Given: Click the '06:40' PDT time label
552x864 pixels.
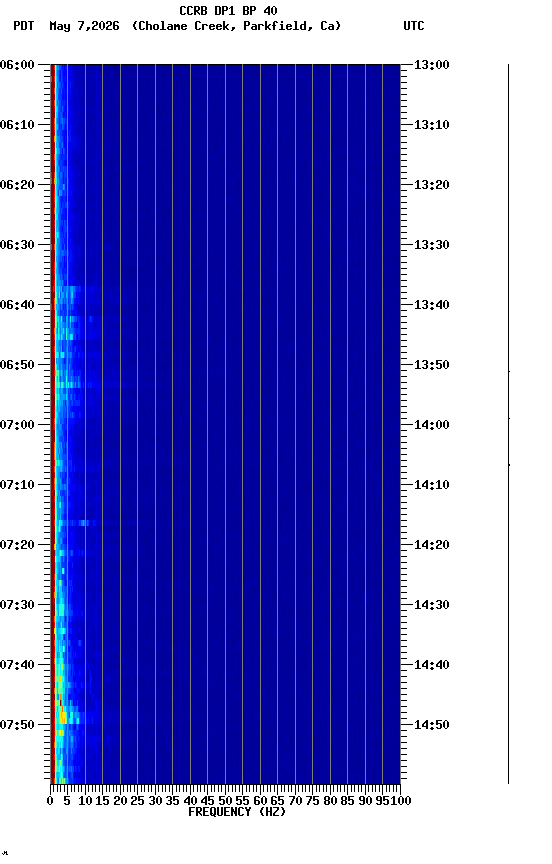Looking at the screenshot, I should [17, 305].
